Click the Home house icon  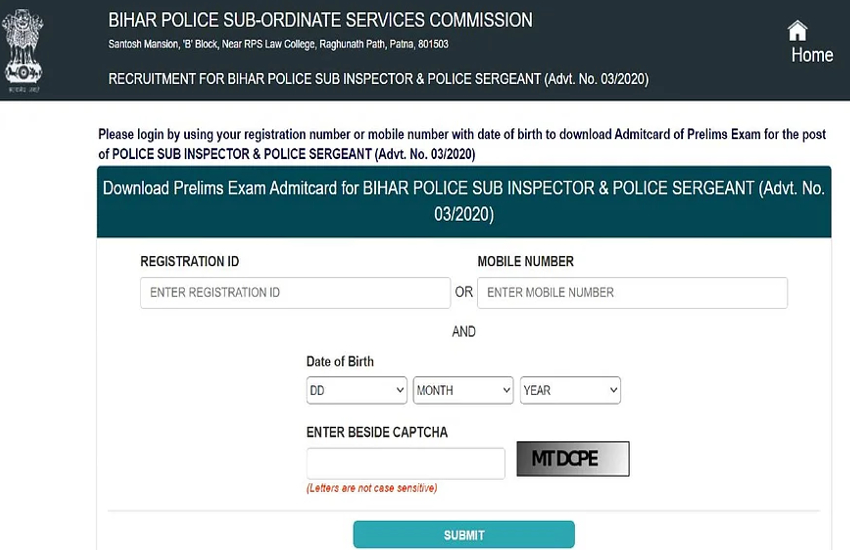coord(797,31)
